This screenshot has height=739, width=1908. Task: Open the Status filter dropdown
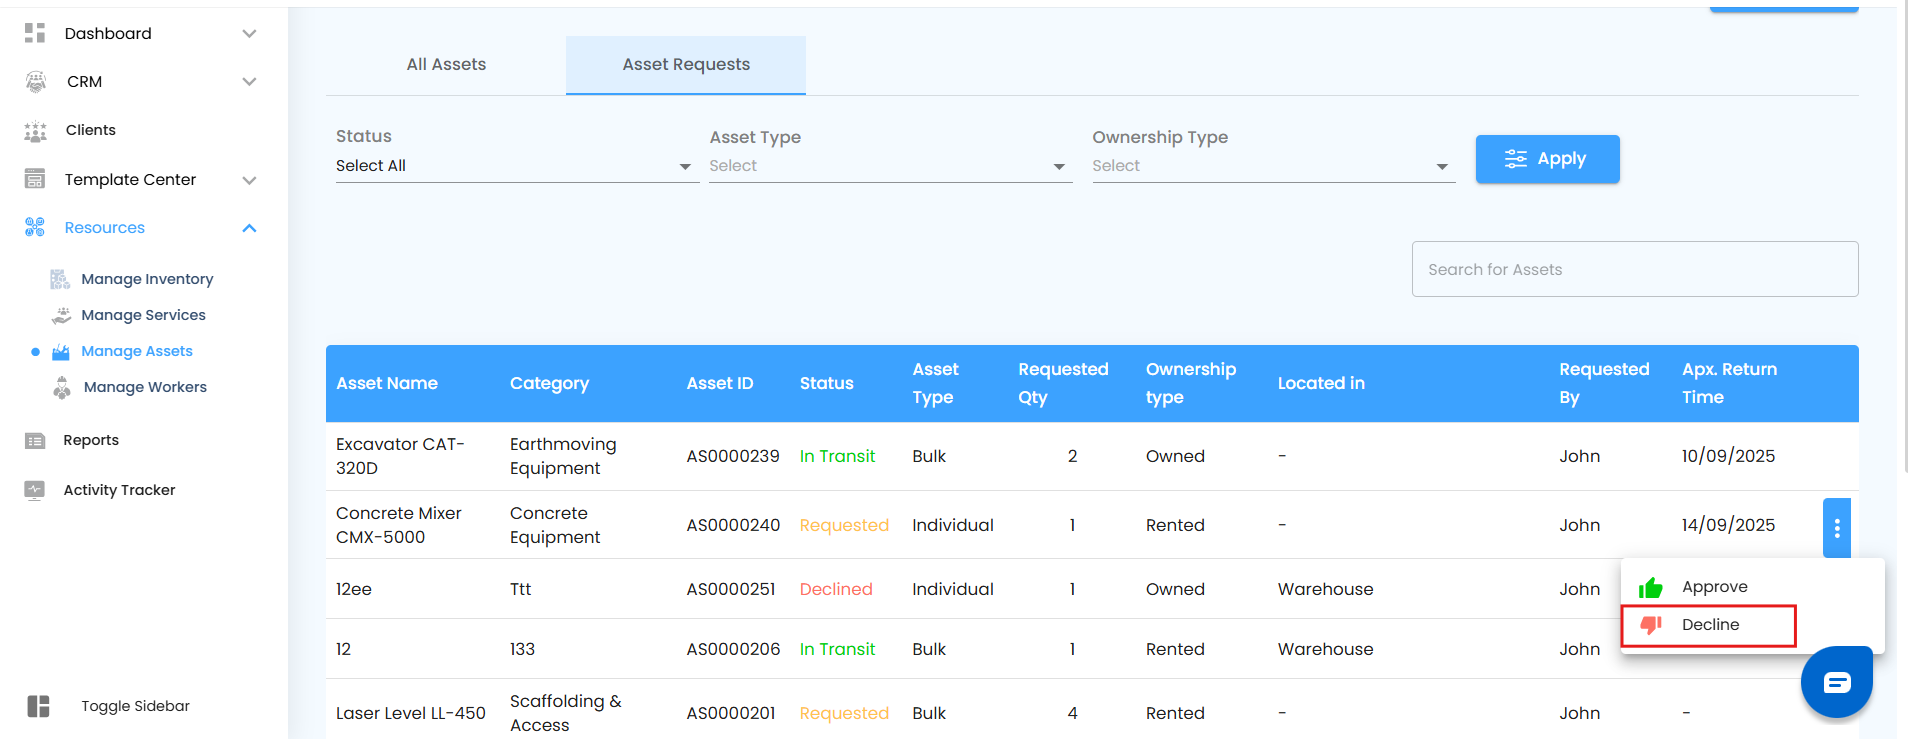coord(516,166)
